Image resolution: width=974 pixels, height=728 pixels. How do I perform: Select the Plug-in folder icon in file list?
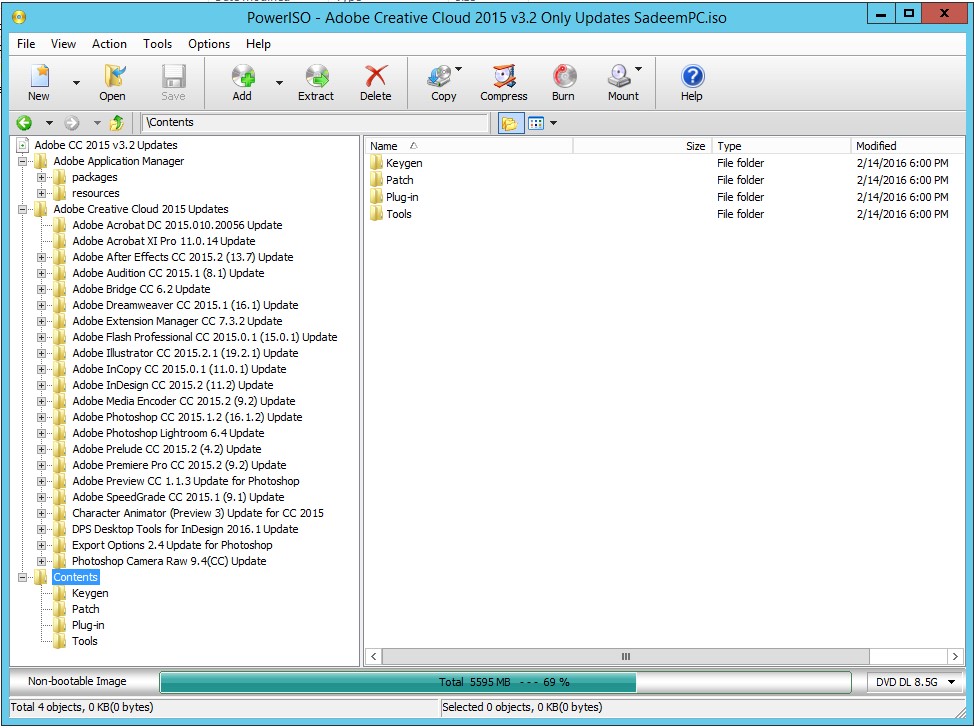[x=376, y=197]
